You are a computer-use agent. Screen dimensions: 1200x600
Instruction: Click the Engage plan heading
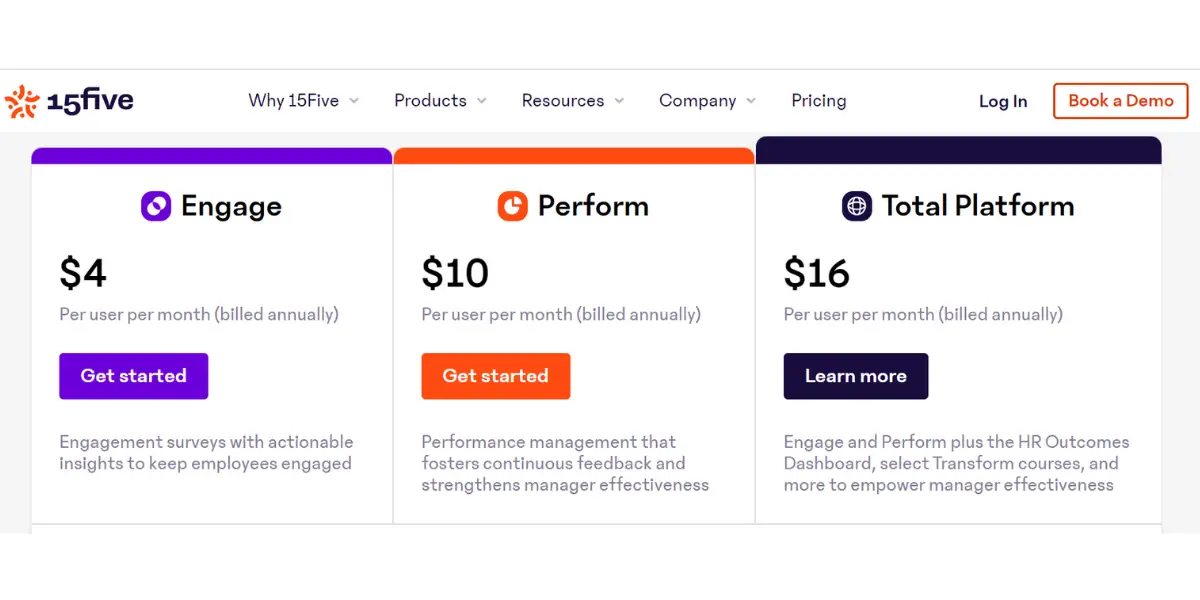231,207
